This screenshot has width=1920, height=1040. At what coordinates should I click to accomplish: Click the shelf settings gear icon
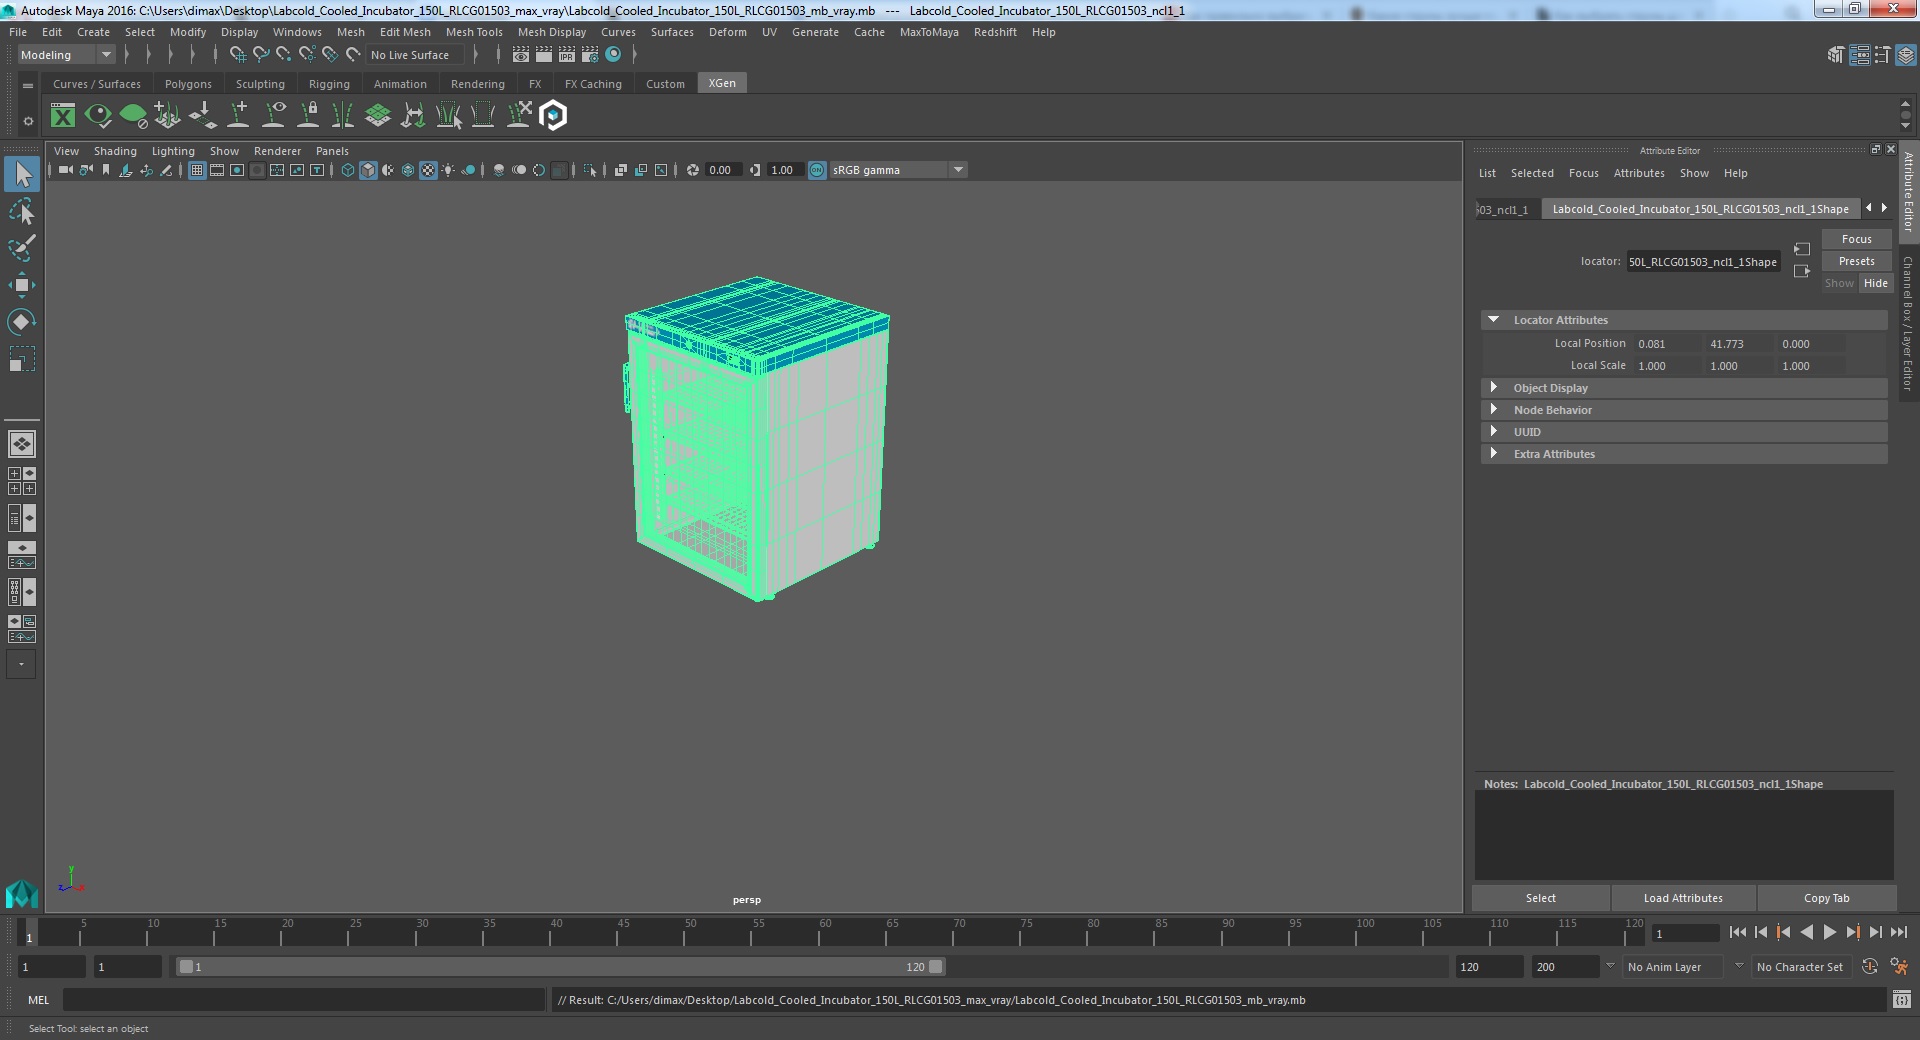(x=28, y=121)
